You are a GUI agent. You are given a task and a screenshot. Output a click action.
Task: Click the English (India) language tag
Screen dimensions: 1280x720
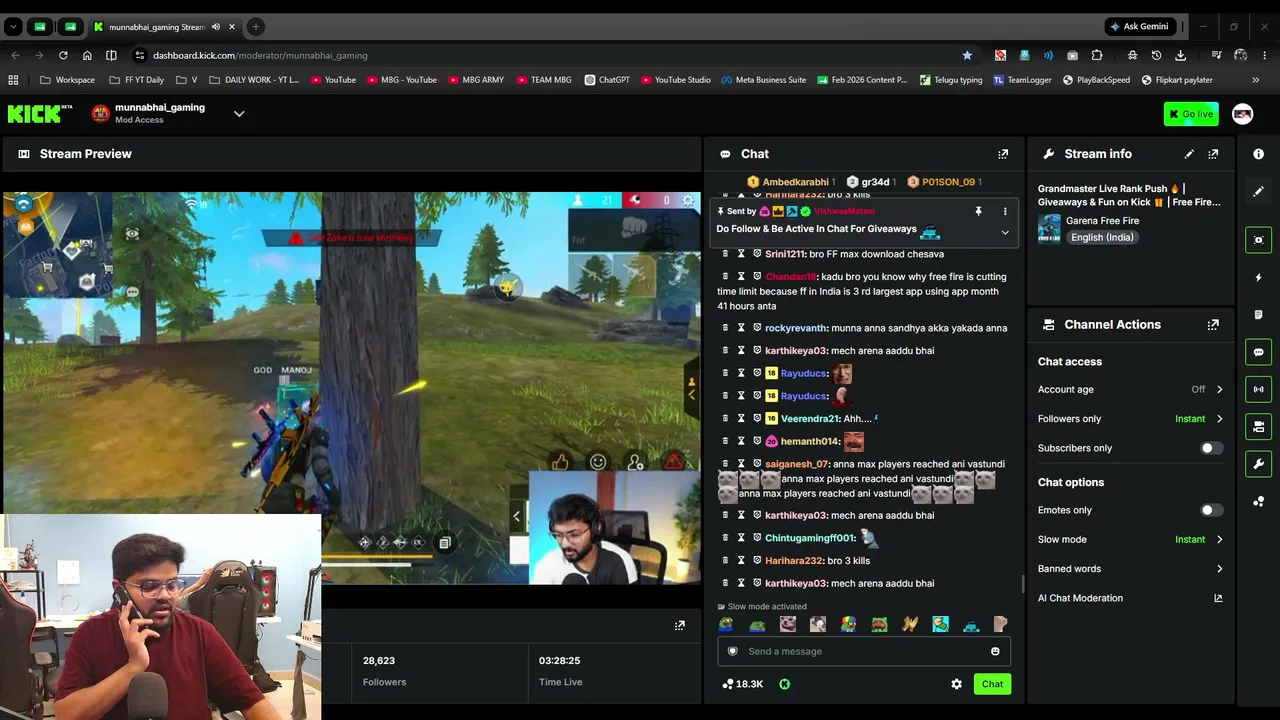coord(1101,238)
